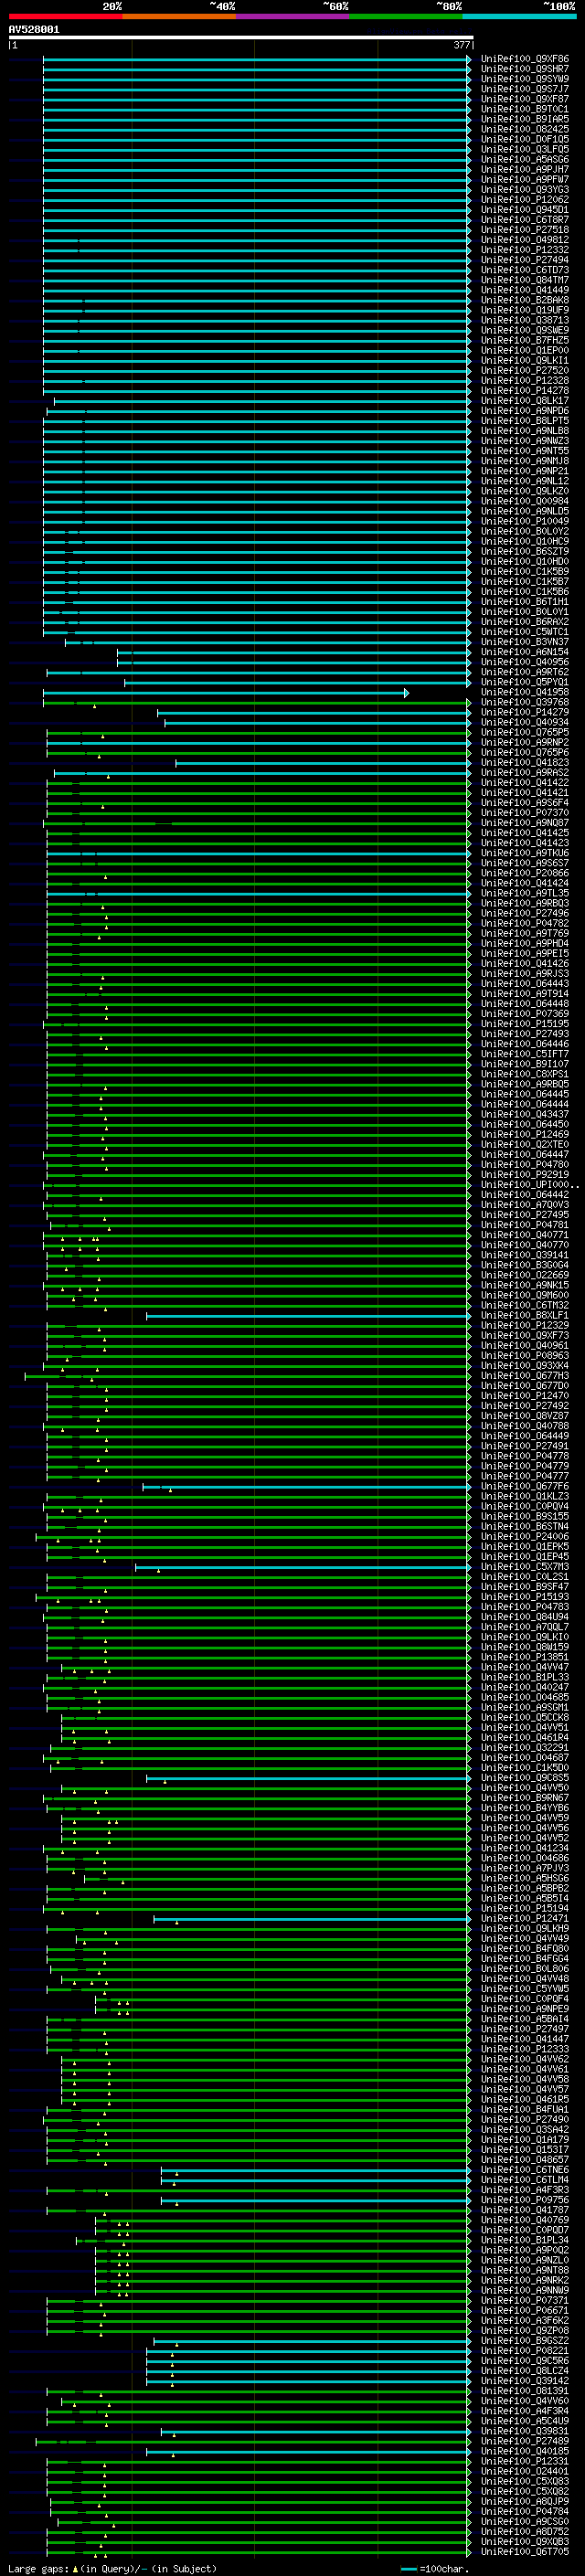Select hit UniRef100_Q1KLZ3
The image size is (585, 2576).
(524, 1496)
